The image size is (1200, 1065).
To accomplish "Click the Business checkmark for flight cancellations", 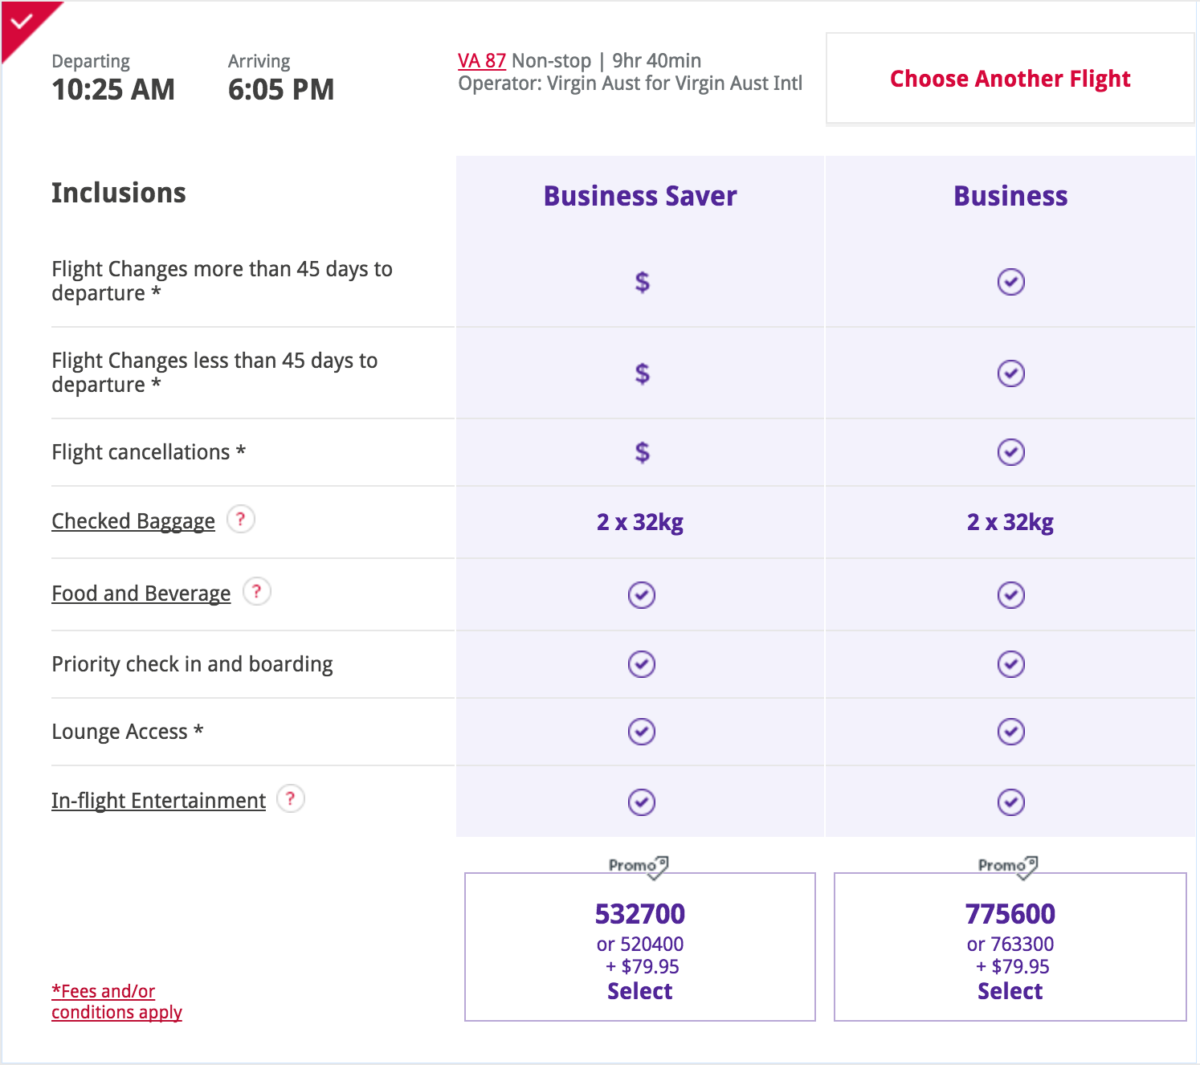I will [x=1010, y=452].
